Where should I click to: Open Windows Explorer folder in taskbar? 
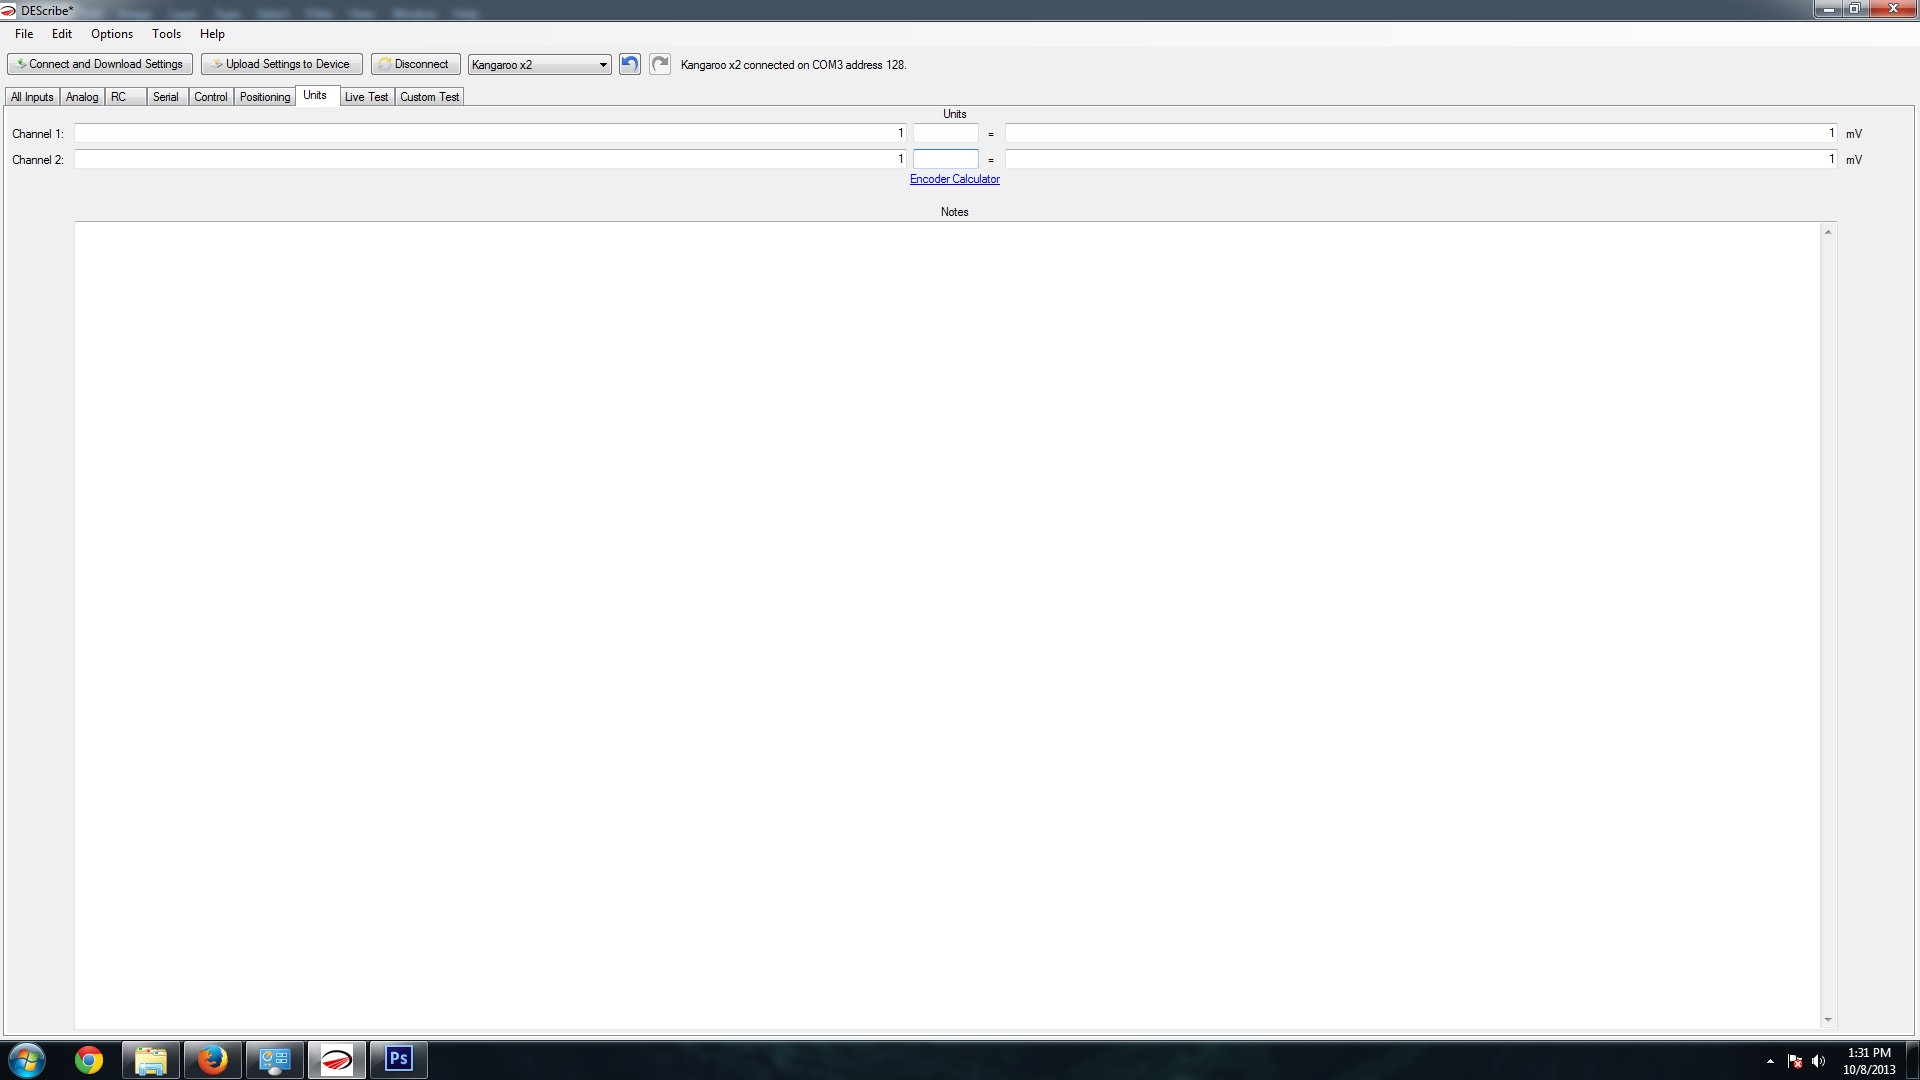click(151, 1060)
